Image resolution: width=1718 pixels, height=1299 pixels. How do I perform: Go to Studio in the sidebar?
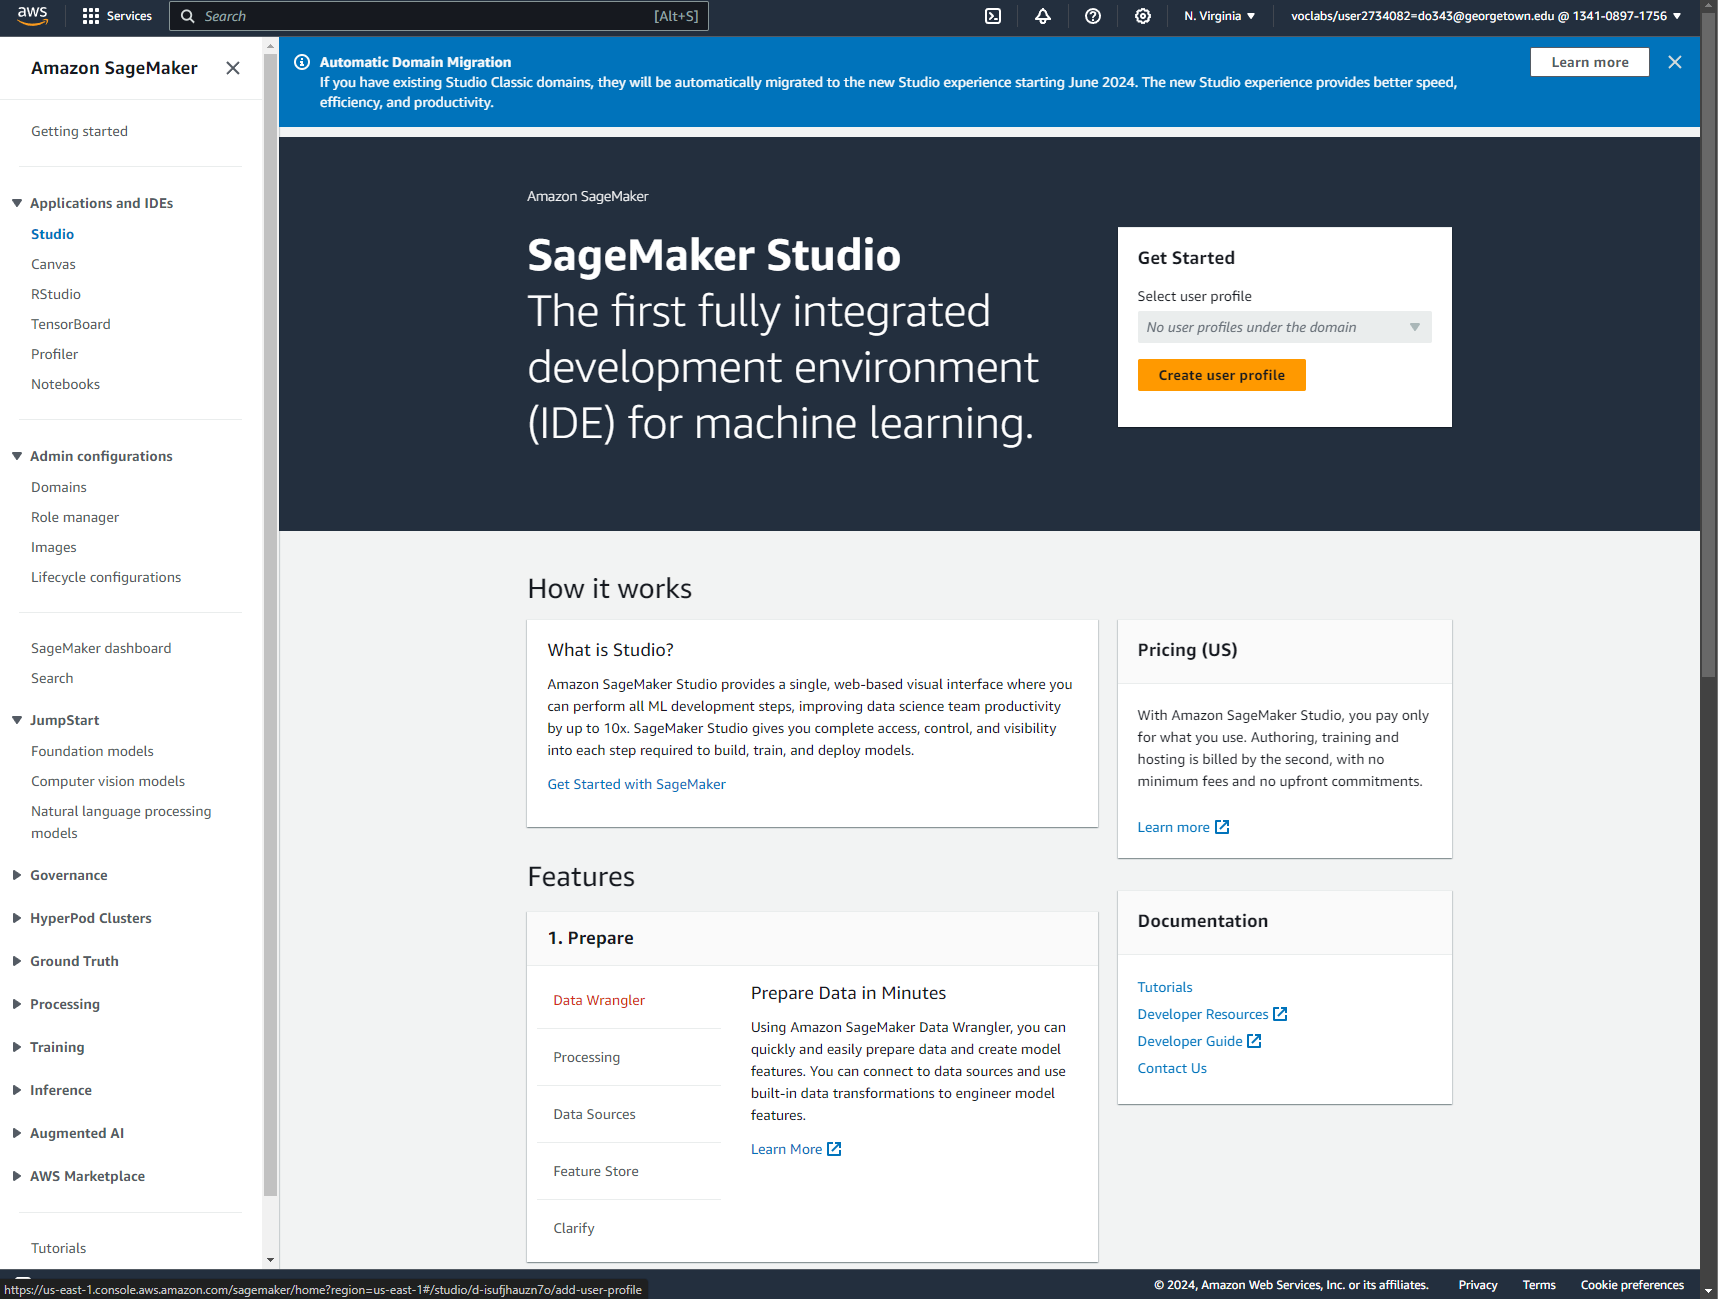point(52,234)
